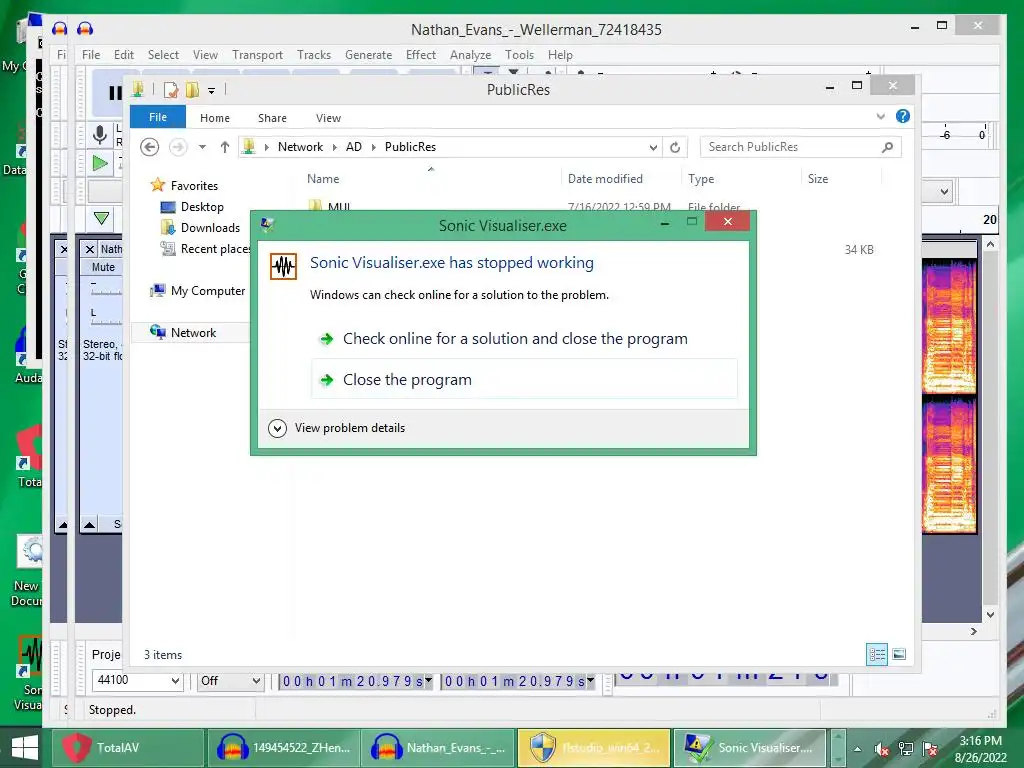Image resolution: width=1024 pixels, height=768 pixels.
Task: Click the Audacity vertical scrollbar up arrow
Action: (990, 244)
